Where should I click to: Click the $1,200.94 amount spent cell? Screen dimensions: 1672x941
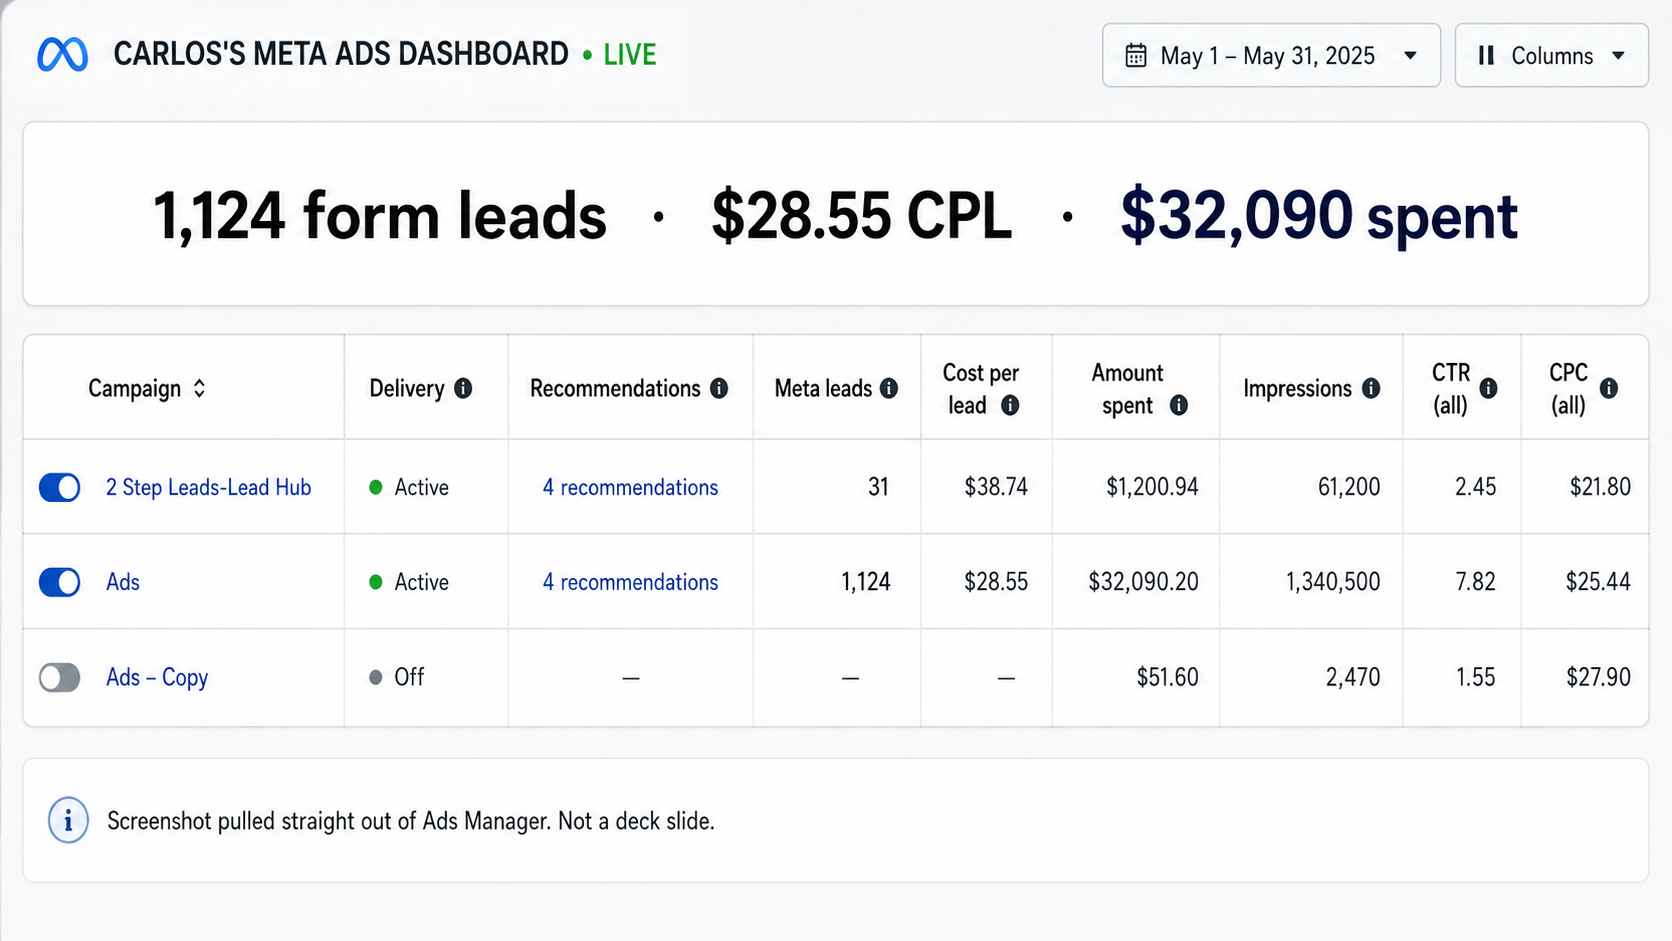(x=1152, y=487)
